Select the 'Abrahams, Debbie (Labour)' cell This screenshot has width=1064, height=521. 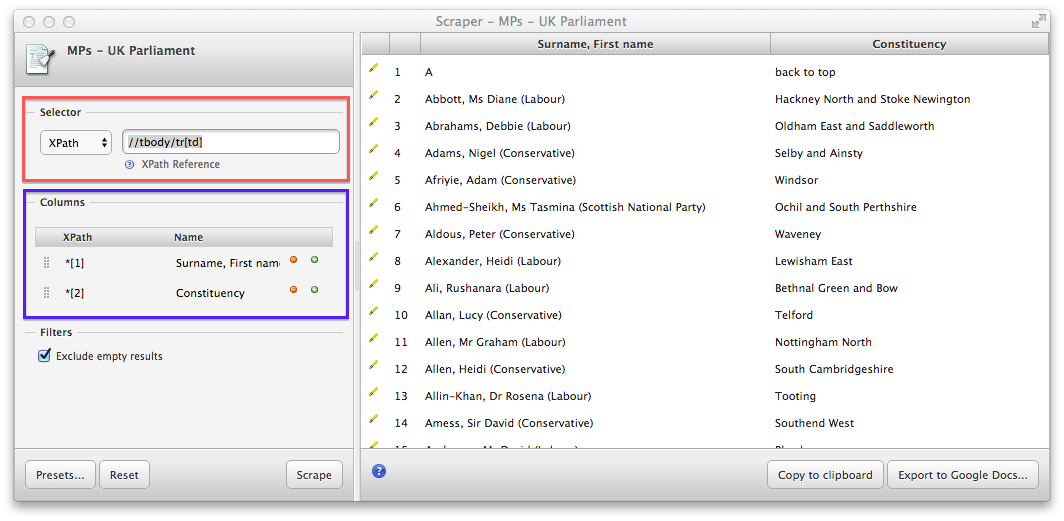tap(497, 126)
